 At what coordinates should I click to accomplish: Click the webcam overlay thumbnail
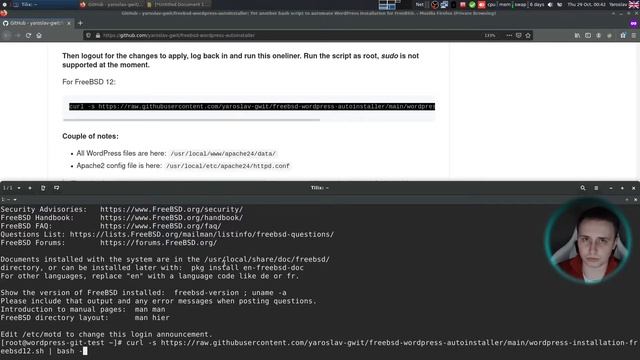[x=588, y=241]
